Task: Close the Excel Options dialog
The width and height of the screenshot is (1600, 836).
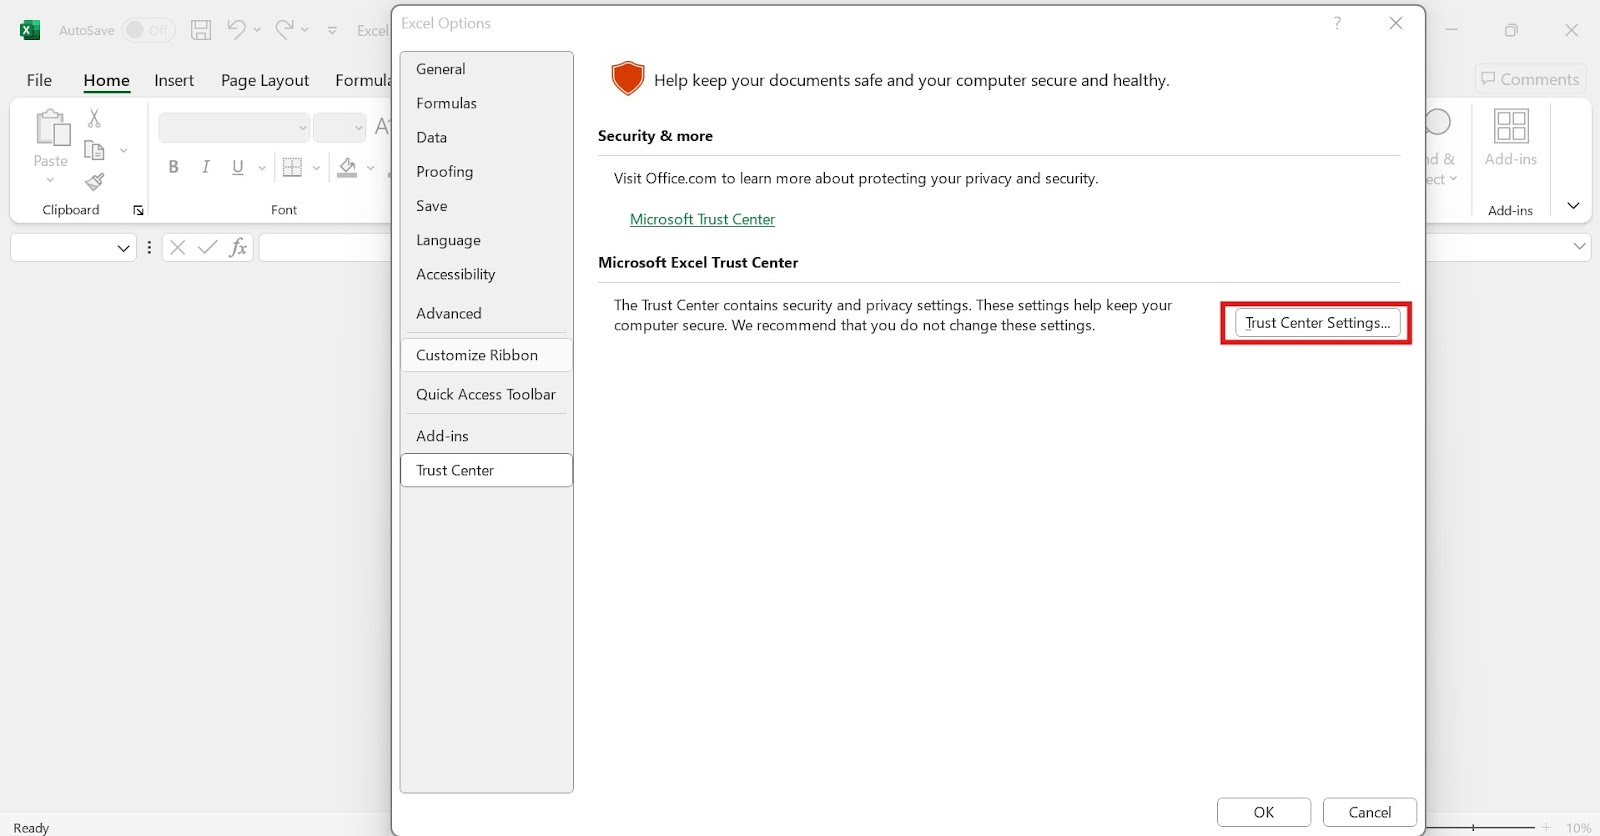Action: click(1396, 23)
